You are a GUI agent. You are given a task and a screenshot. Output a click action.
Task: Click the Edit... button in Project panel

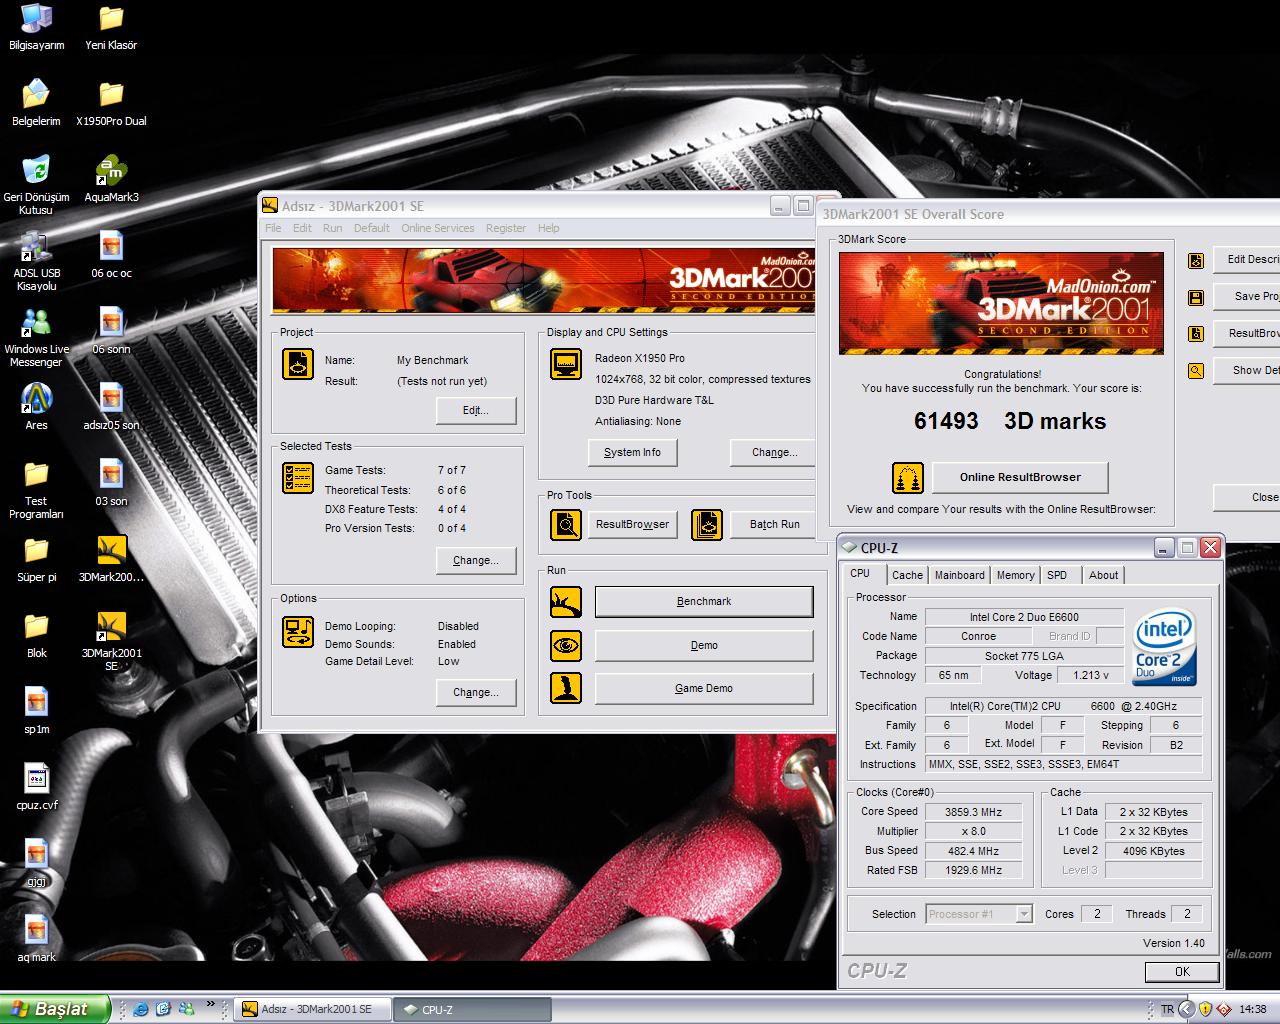tap(476, 410)
